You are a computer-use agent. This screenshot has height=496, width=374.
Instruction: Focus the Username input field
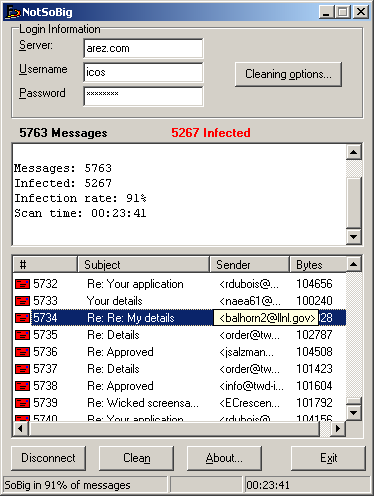click(143, 72)
